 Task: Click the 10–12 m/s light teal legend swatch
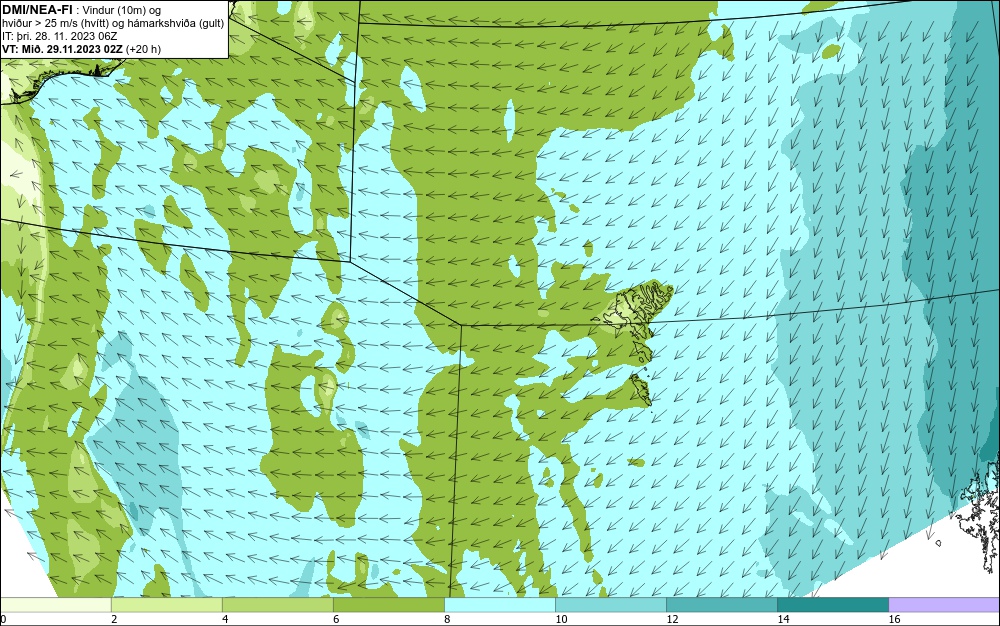tap(610, 605)
